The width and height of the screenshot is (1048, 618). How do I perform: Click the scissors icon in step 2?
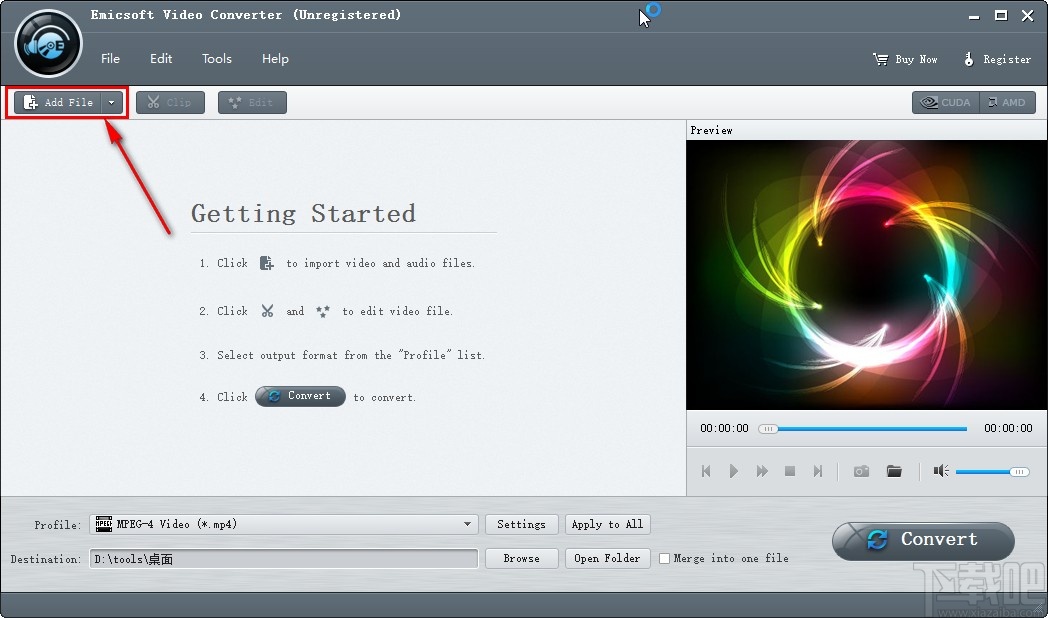(x=267, y=311)
